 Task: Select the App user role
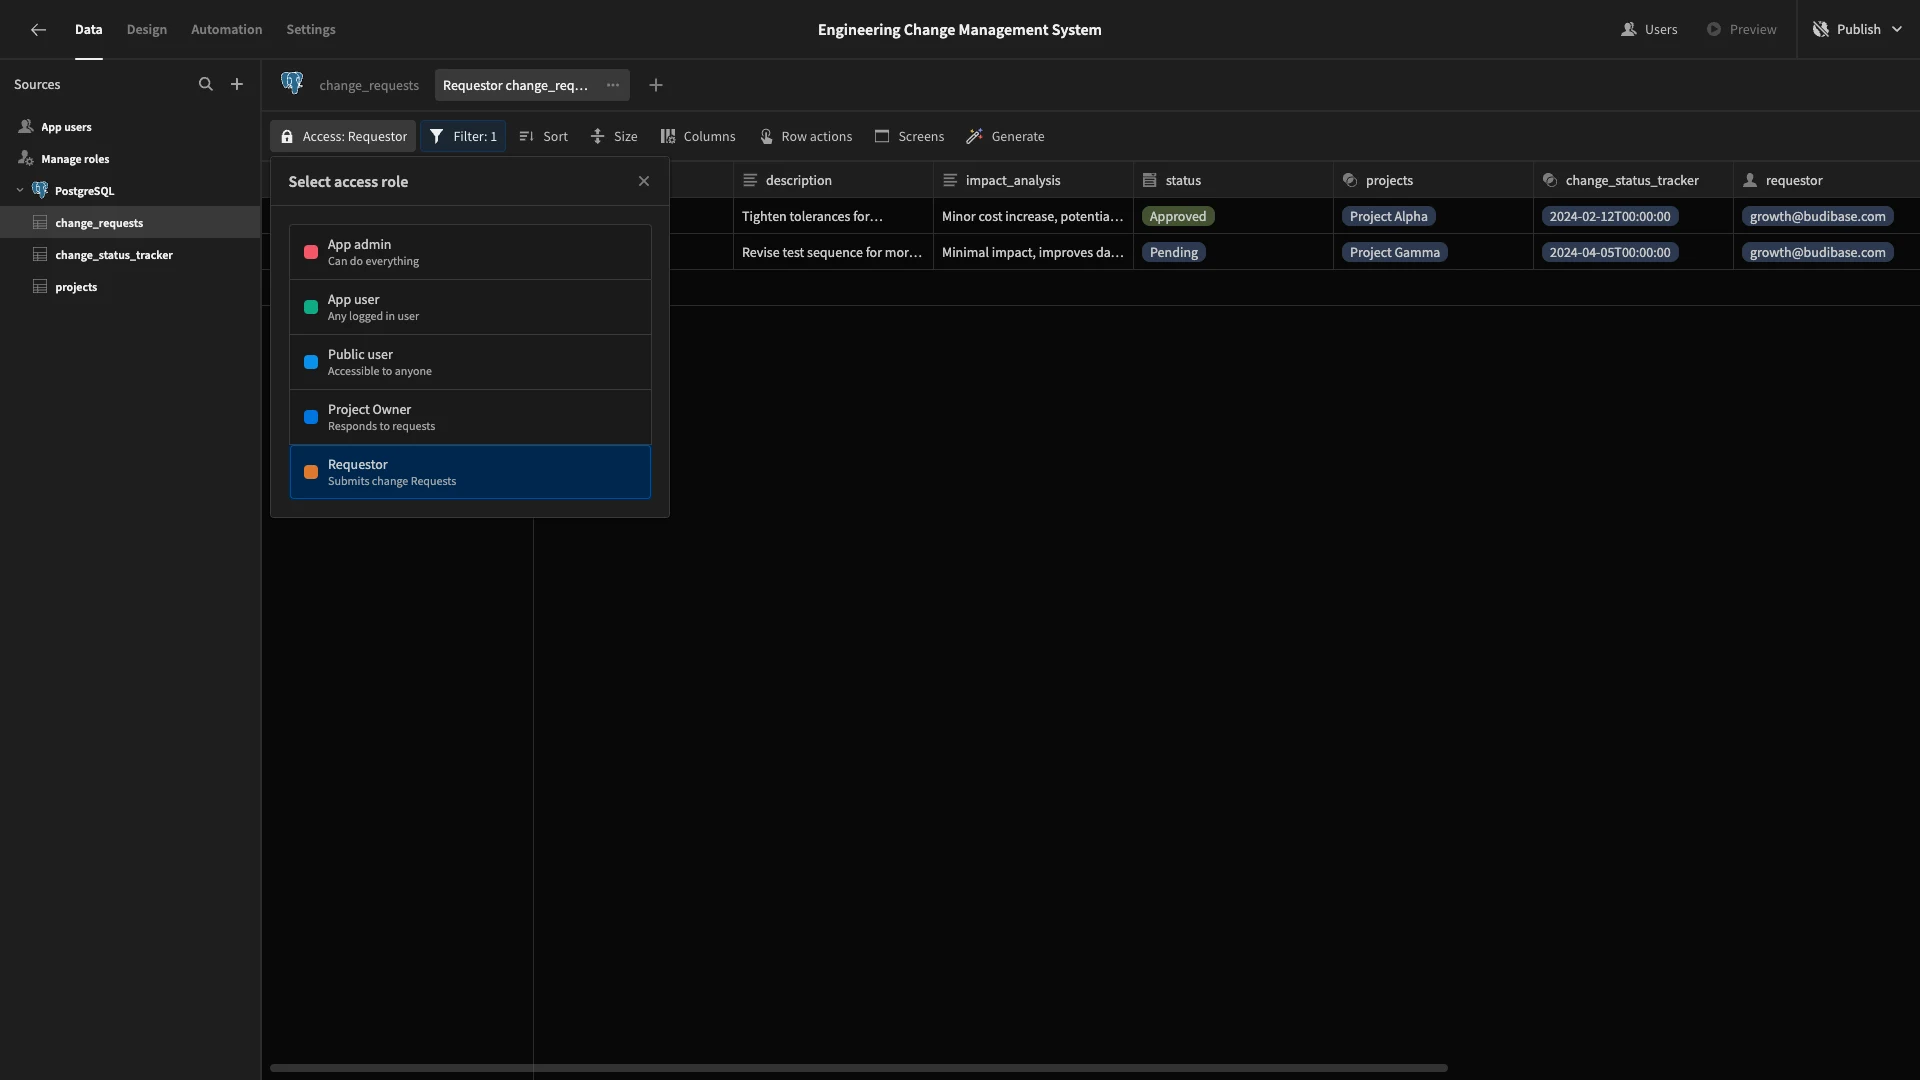470,307
